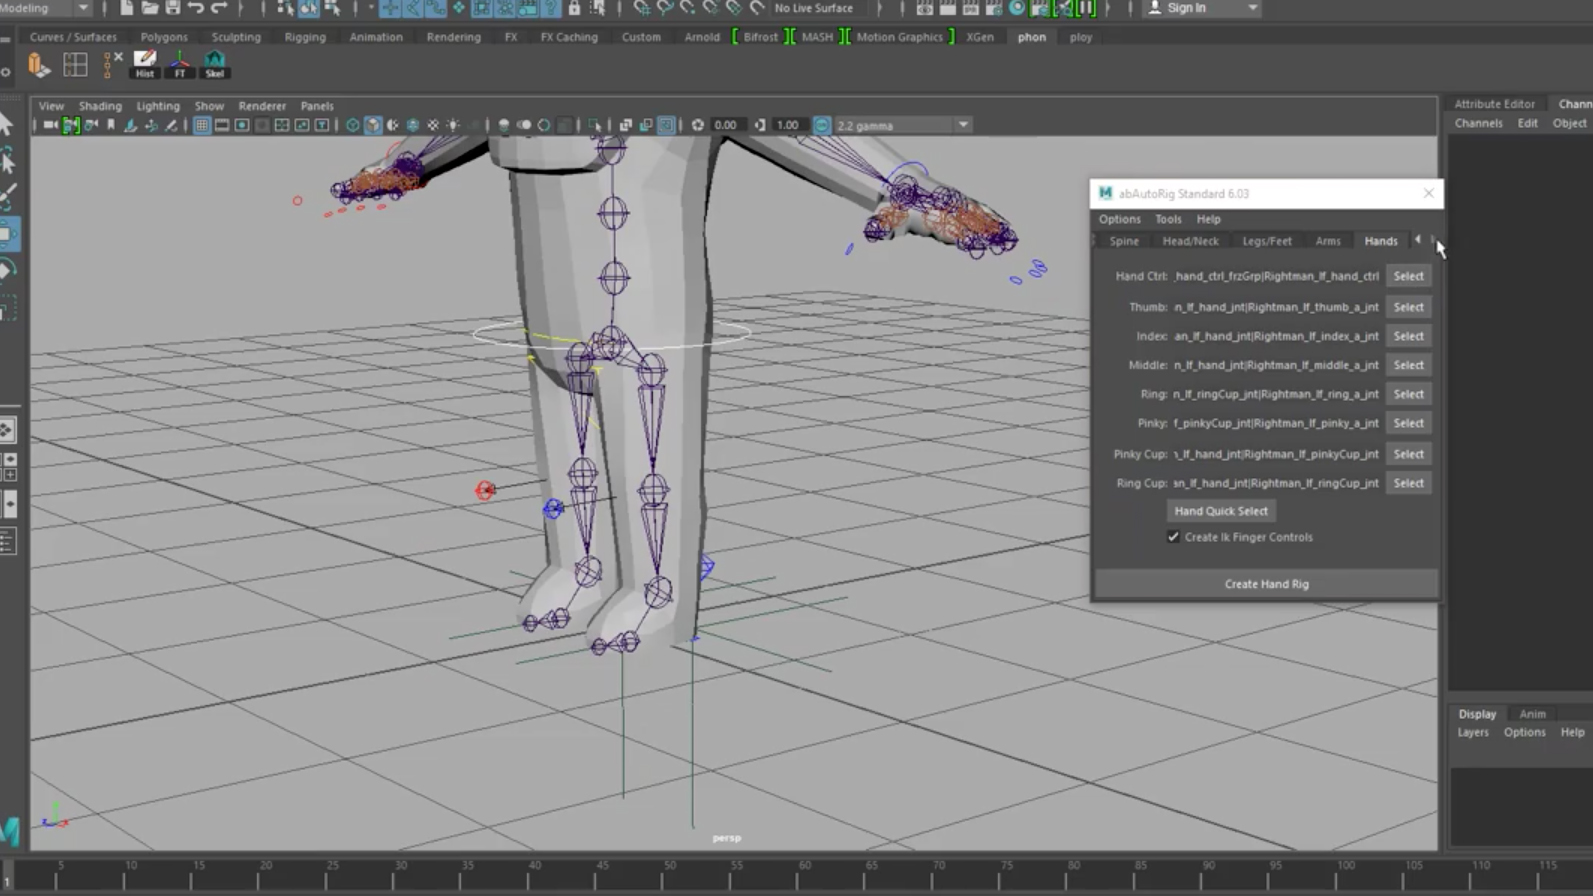Screen dimensions: 1593x896
Task: Click the Hand Quick Select button
Action: tap(1220, 511)
